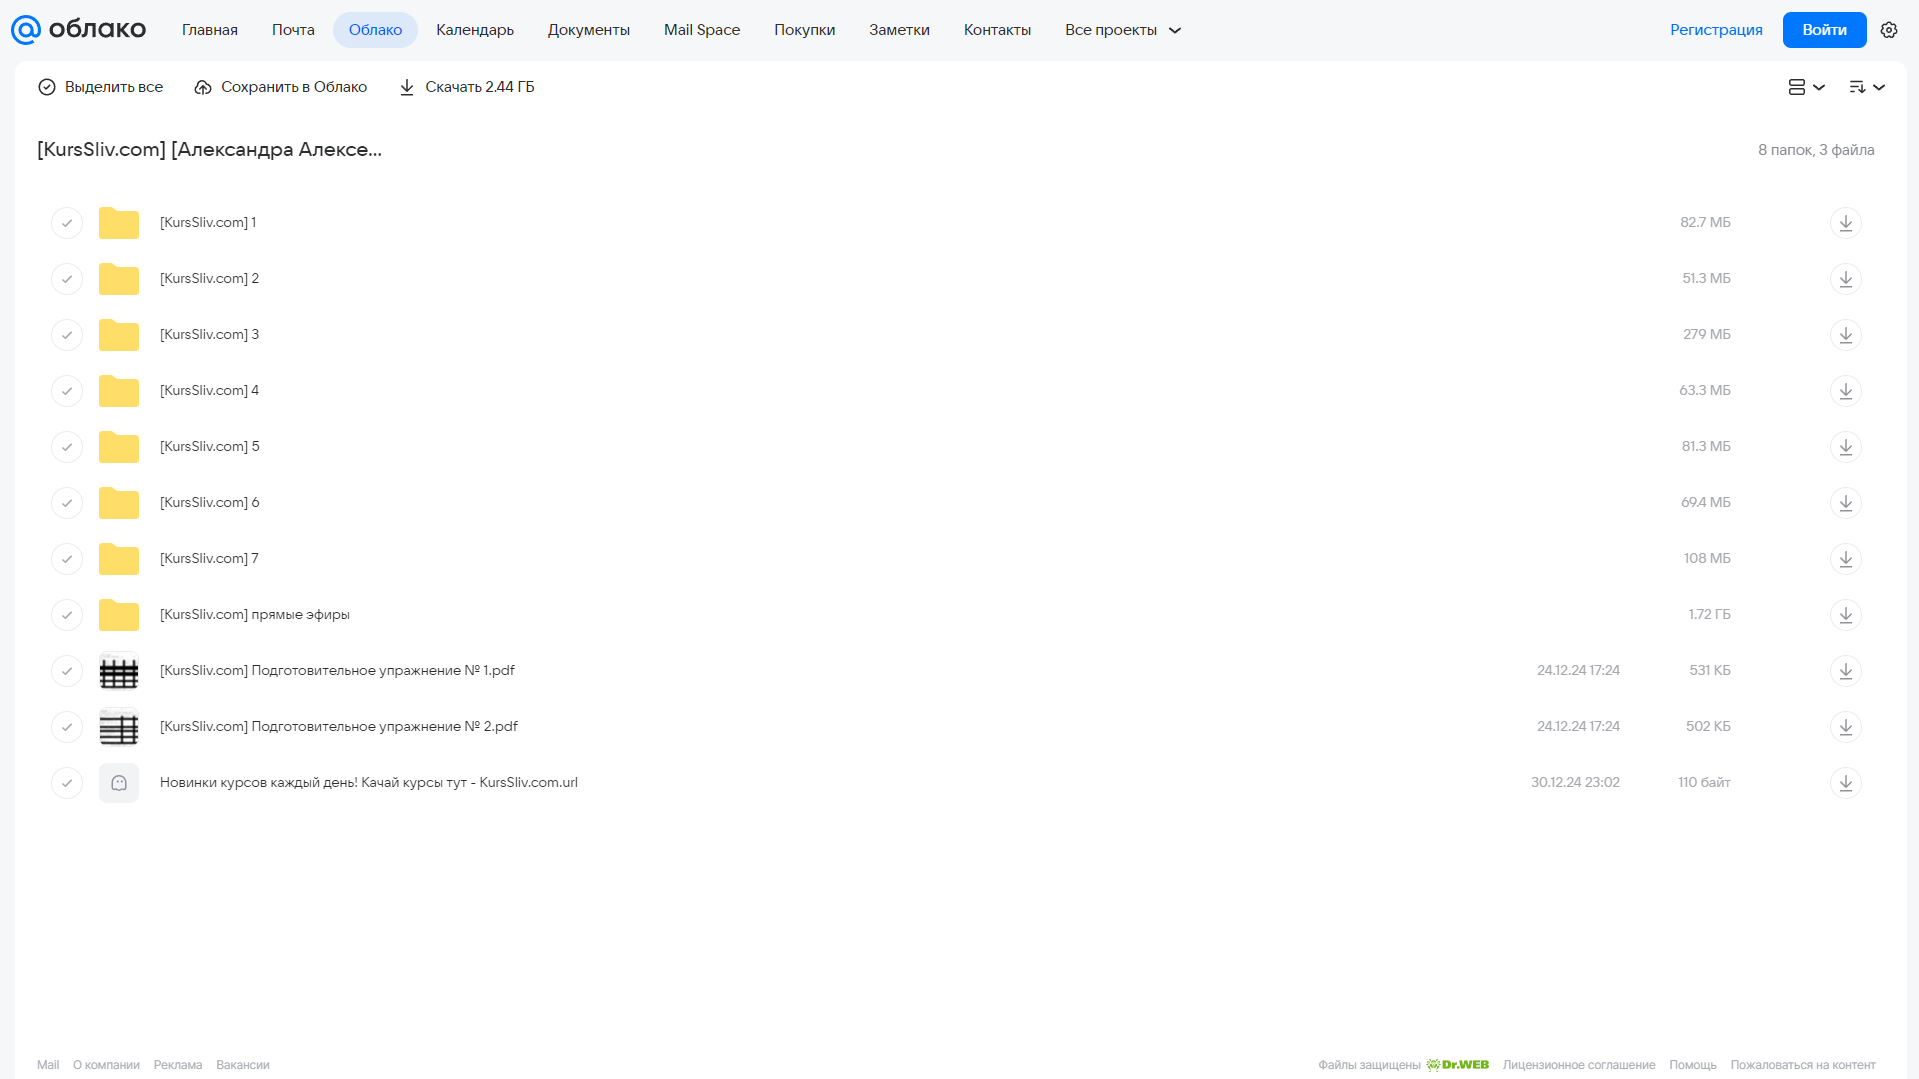Download the KursSliv.com.url shortcut file
This screenshot has width=1919, height=1079.
pyautogui.click(x=1845, y=782)
